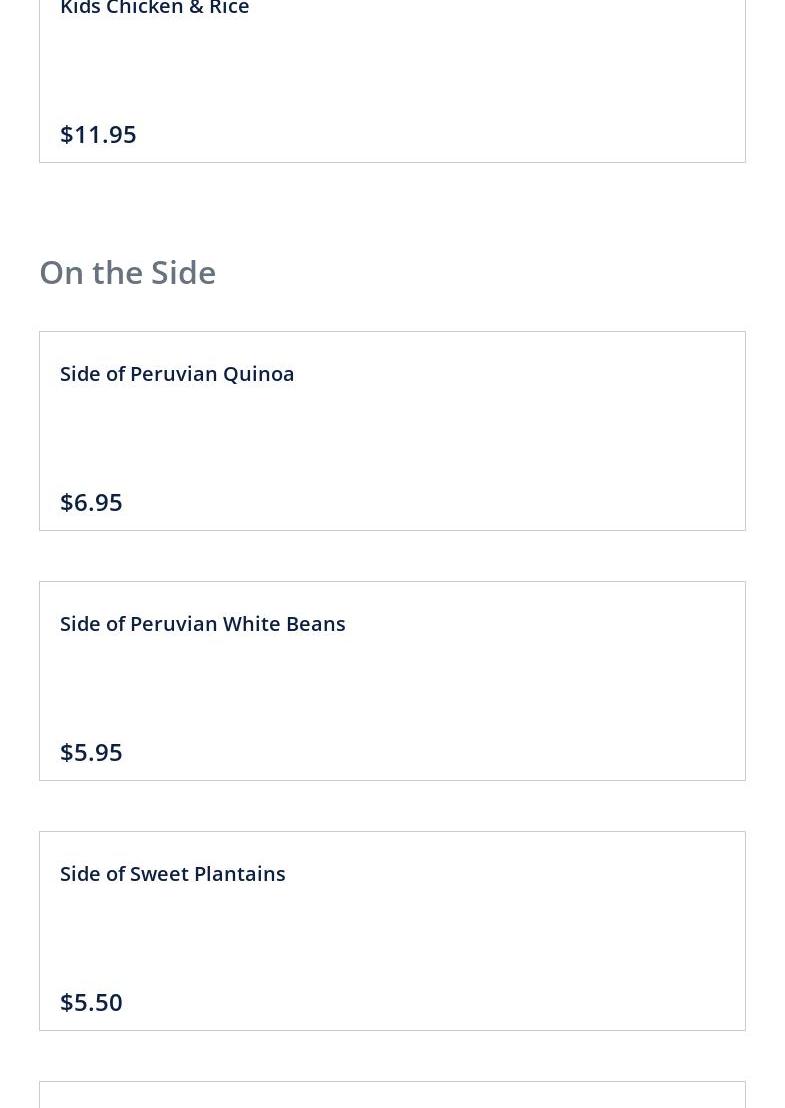Click the $5.50 plantains price
This screenshot has height=1108, width=785.
pos(91,1002)
